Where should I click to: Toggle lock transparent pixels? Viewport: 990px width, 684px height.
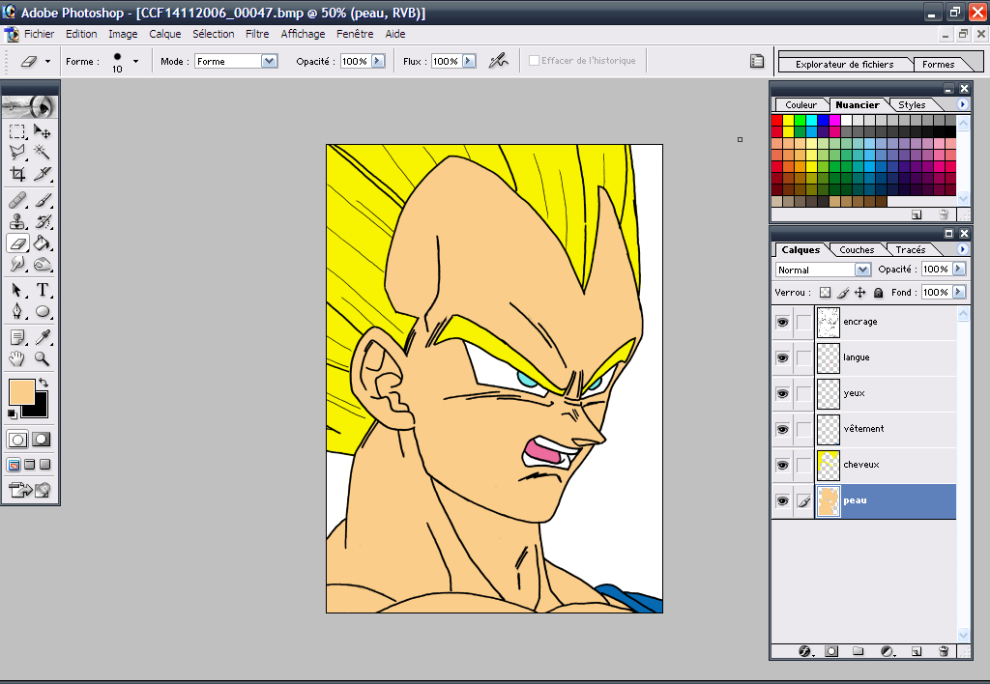pyautogui.click(x=825, y=292)
